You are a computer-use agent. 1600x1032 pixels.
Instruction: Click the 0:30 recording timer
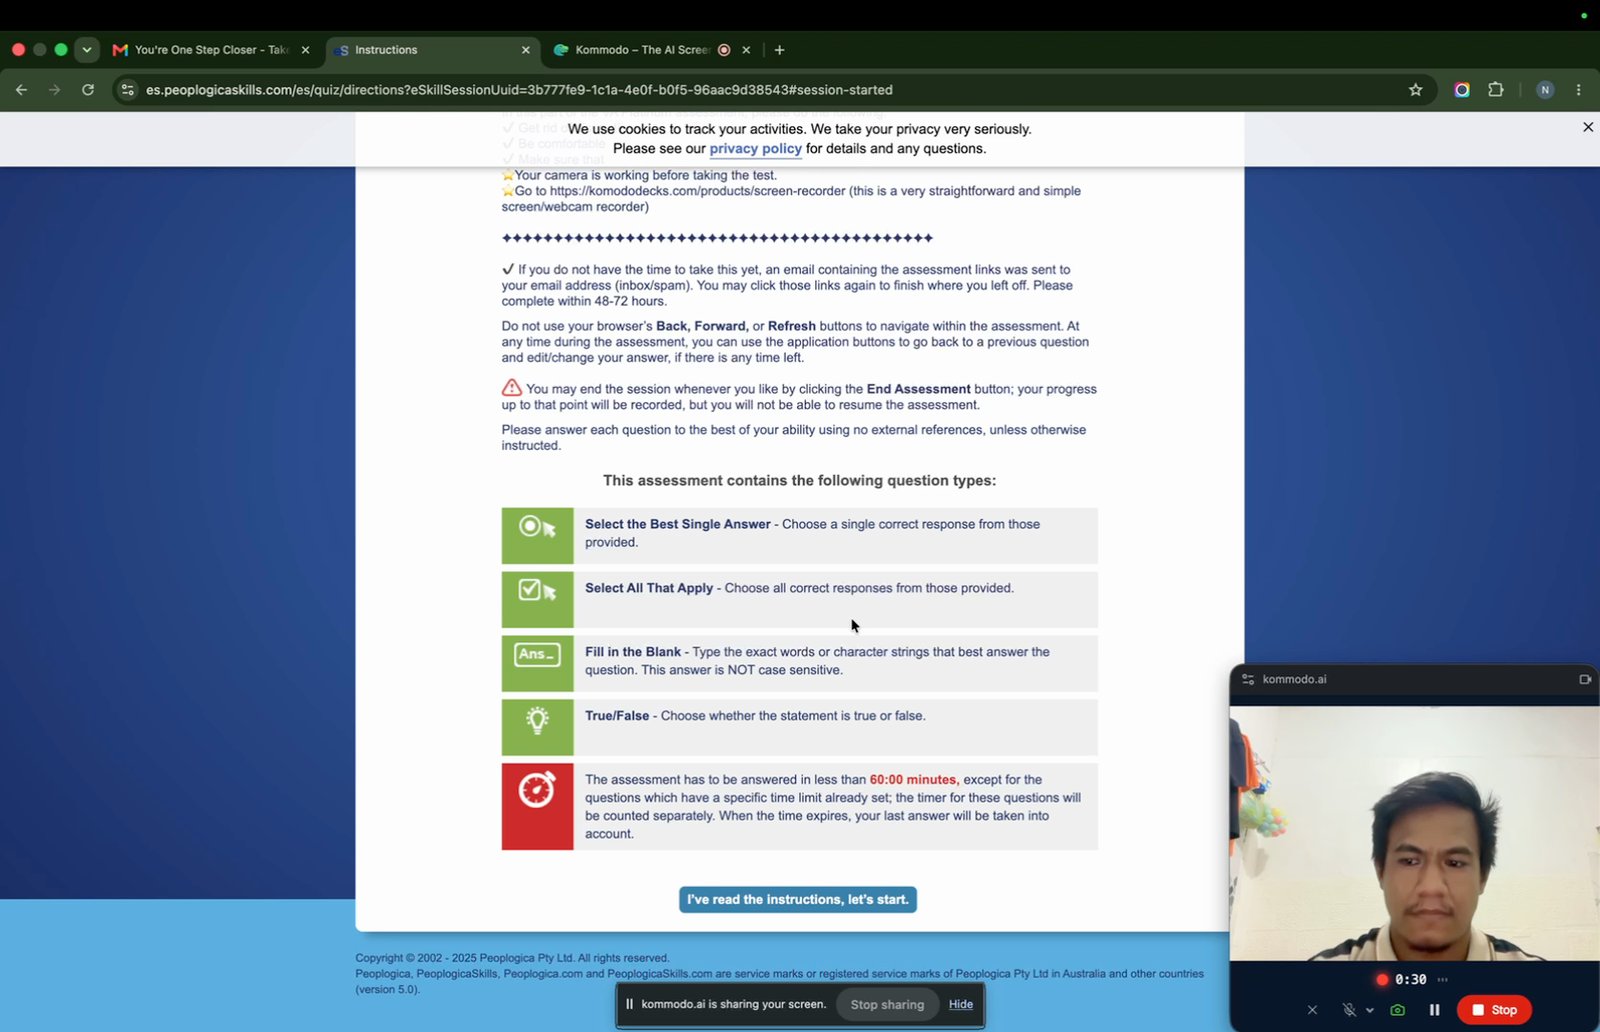pos(1410,979)
